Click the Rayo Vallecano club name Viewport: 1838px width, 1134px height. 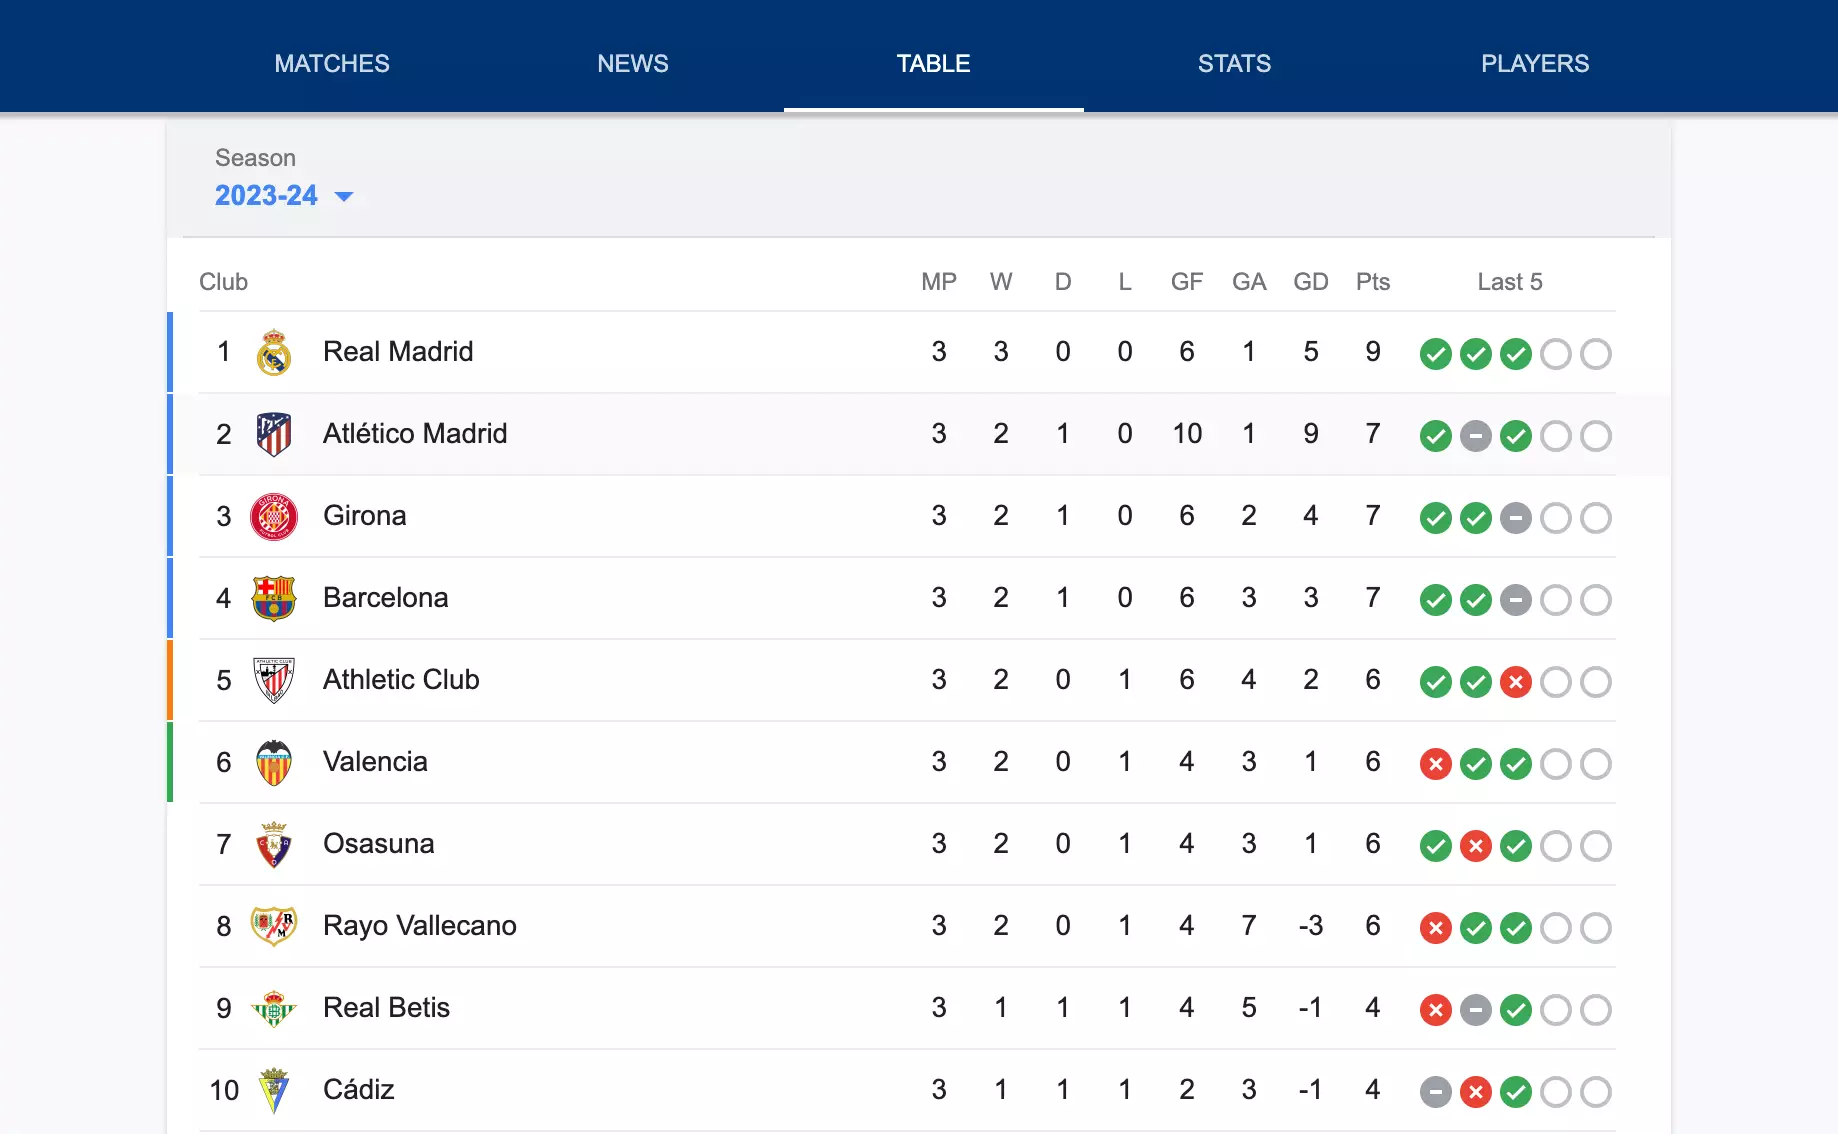pyautogui.click(x=419, y=925)
